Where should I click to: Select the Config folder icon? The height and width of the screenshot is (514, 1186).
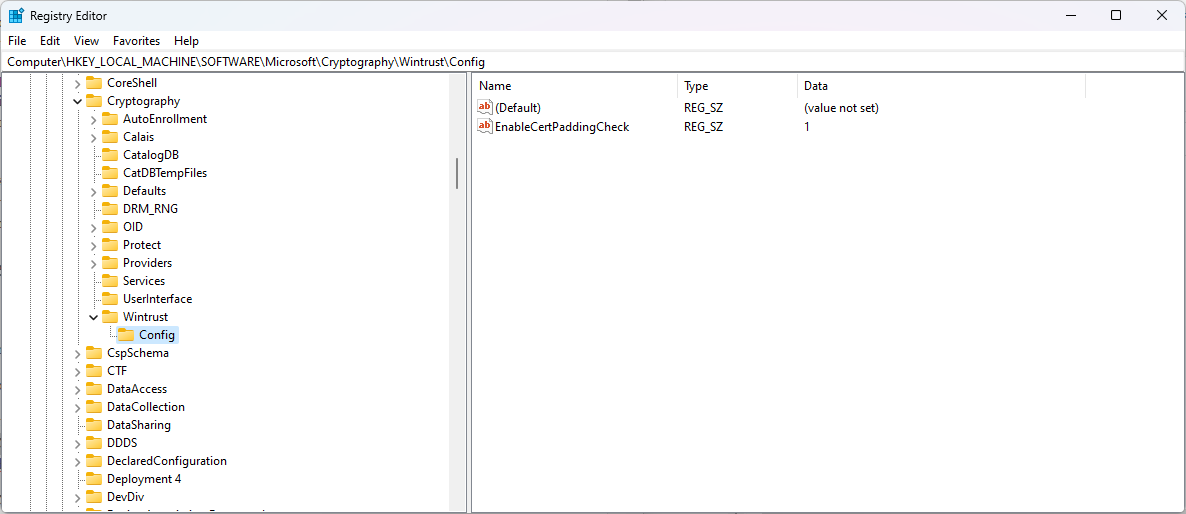126,335
